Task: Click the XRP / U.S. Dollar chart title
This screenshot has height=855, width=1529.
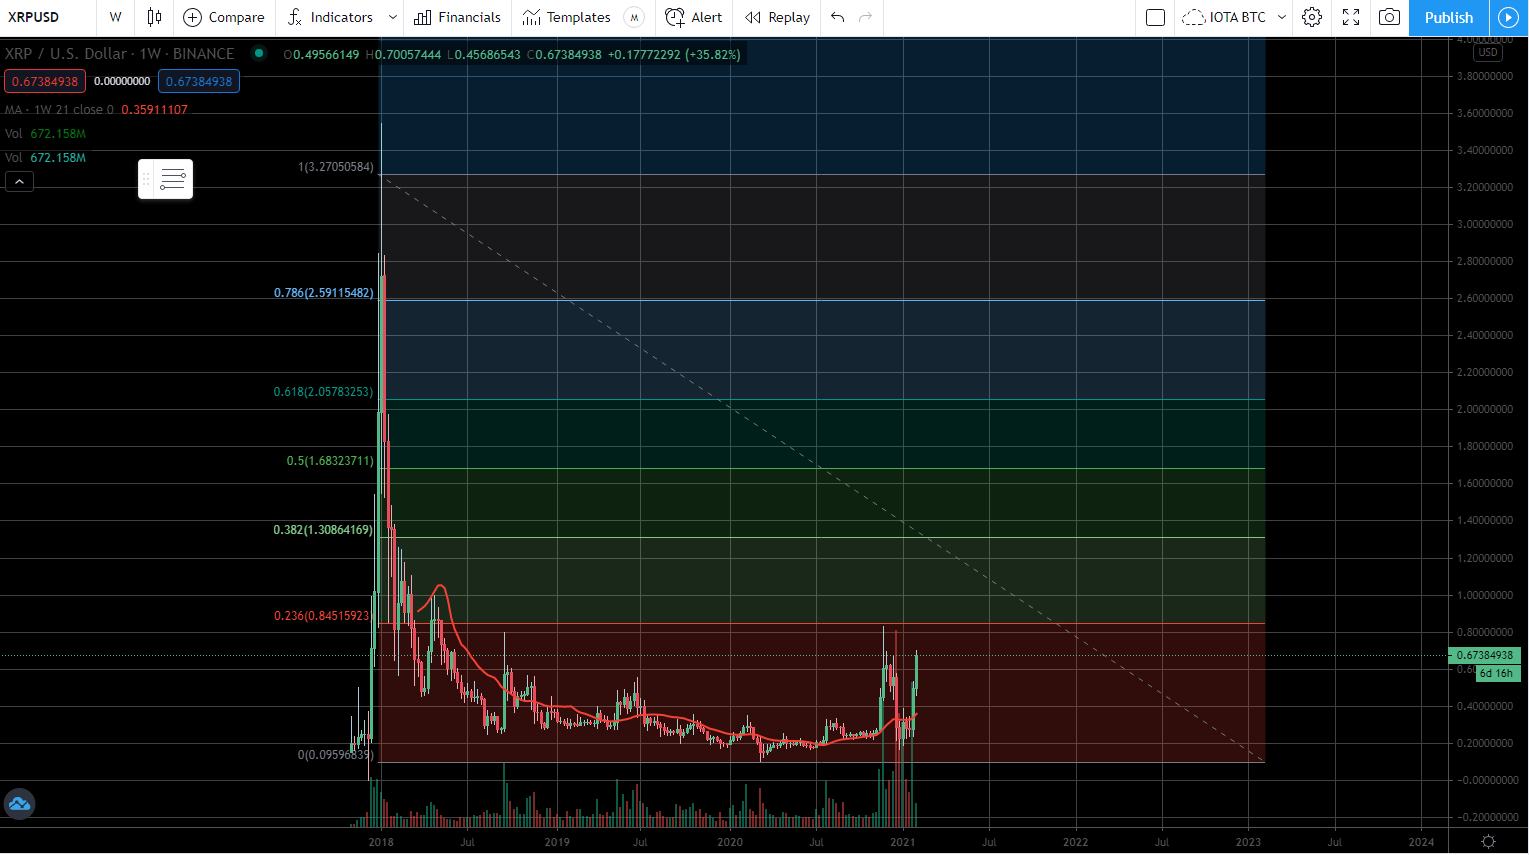Action: click(119, 53)
